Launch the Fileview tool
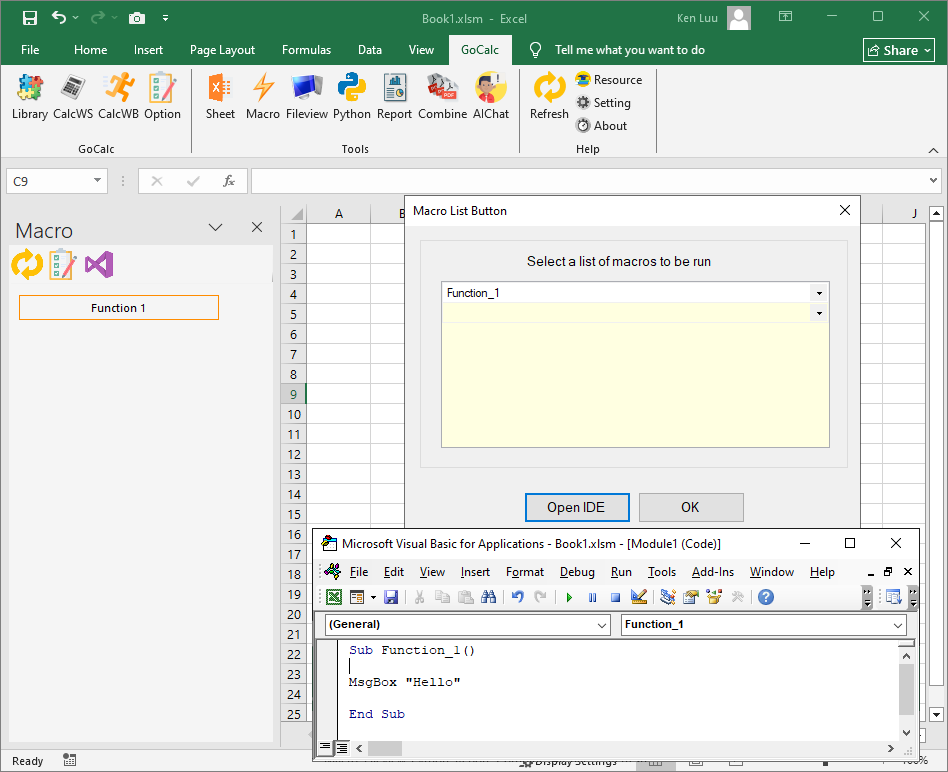This screenshot has height=772, width=948. pyautogui.click(x=307, y=96)
